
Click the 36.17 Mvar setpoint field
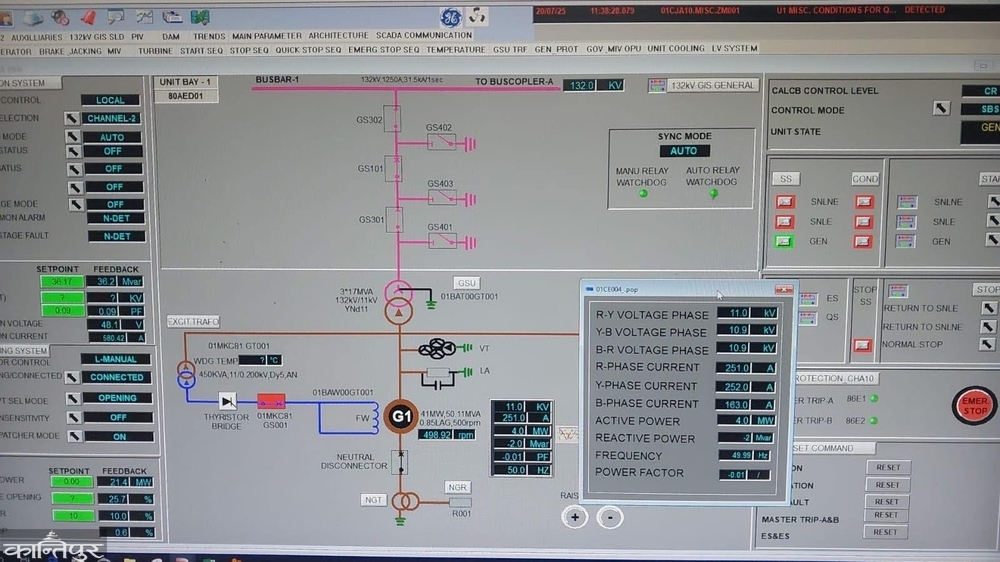coord(61,282)
